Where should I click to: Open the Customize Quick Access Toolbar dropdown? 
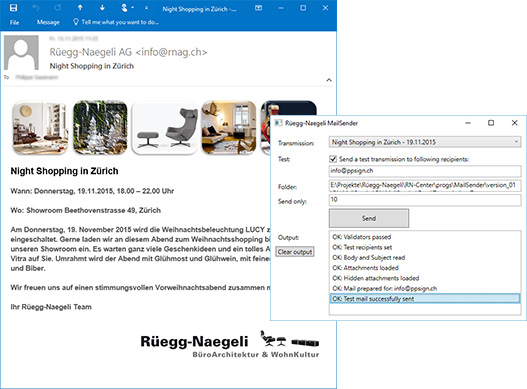point(146,8)
